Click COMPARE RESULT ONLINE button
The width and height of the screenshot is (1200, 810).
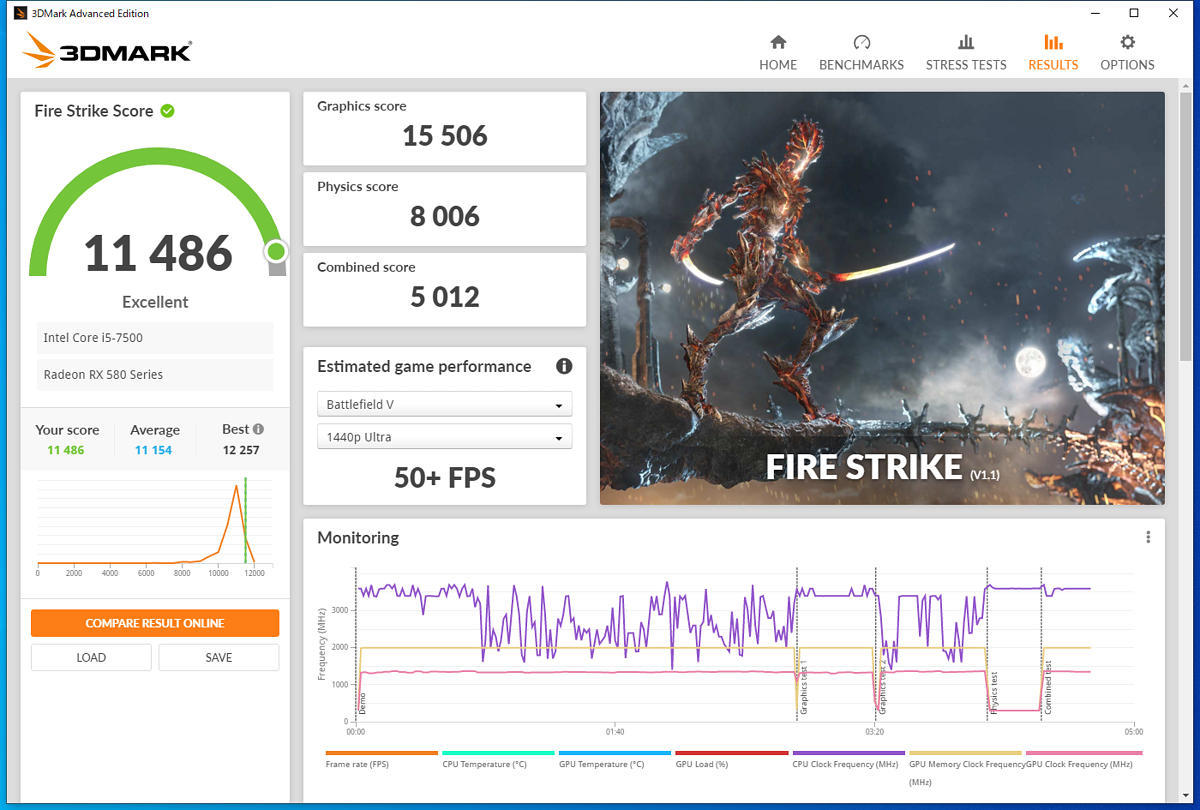[155, 623]
